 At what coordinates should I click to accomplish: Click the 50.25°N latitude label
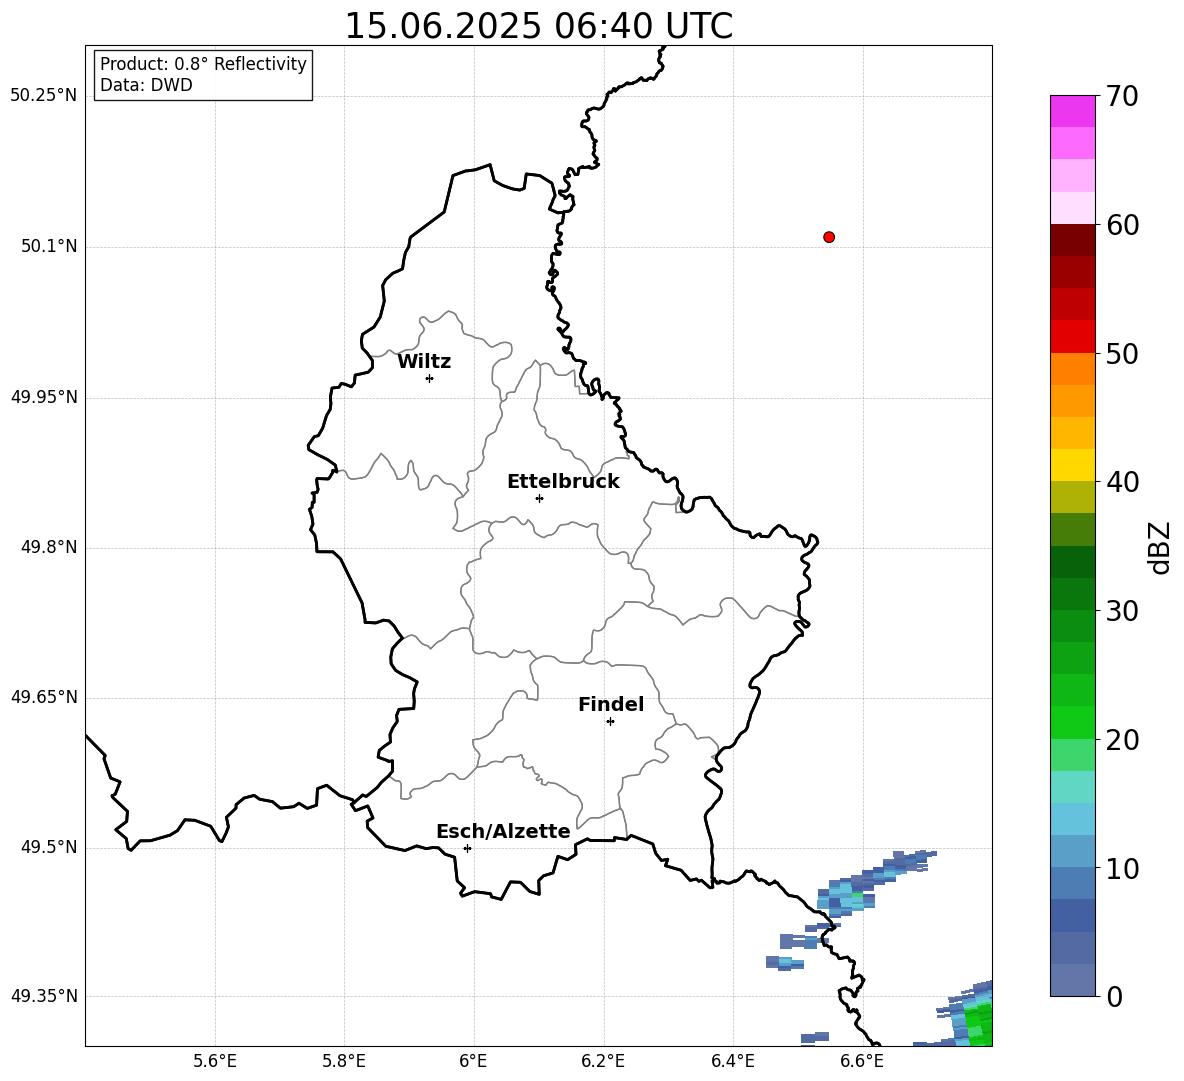tap(44, 96)
